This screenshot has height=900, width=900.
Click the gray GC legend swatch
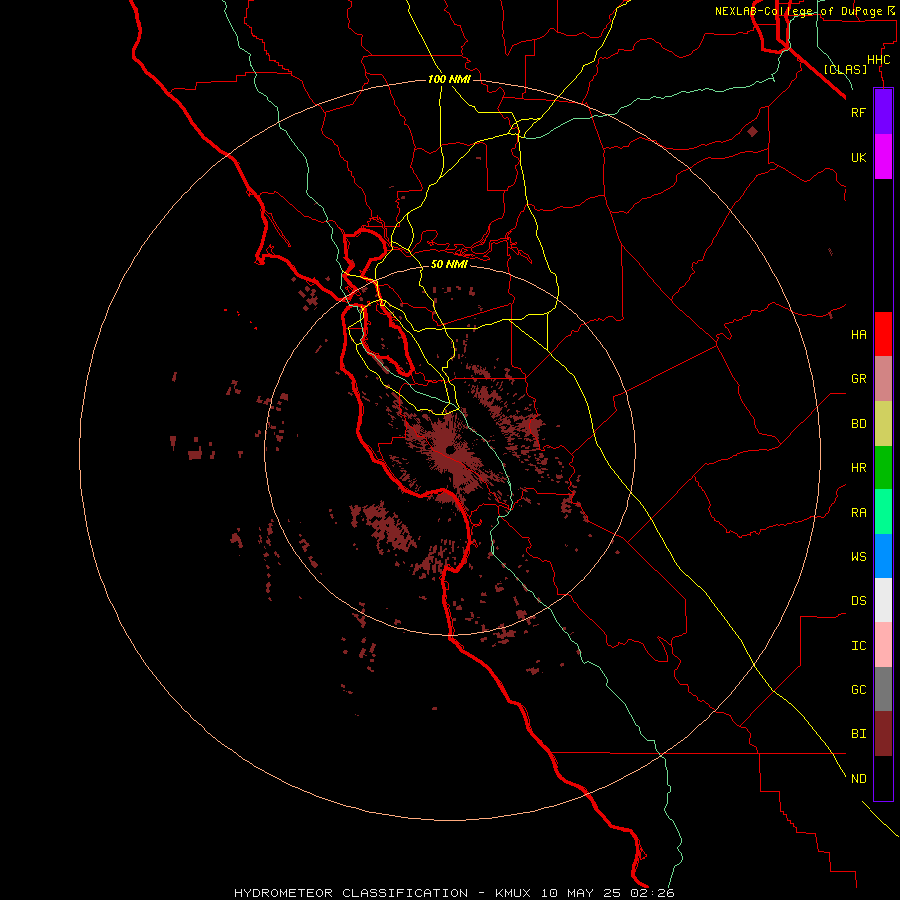point(883,689)
